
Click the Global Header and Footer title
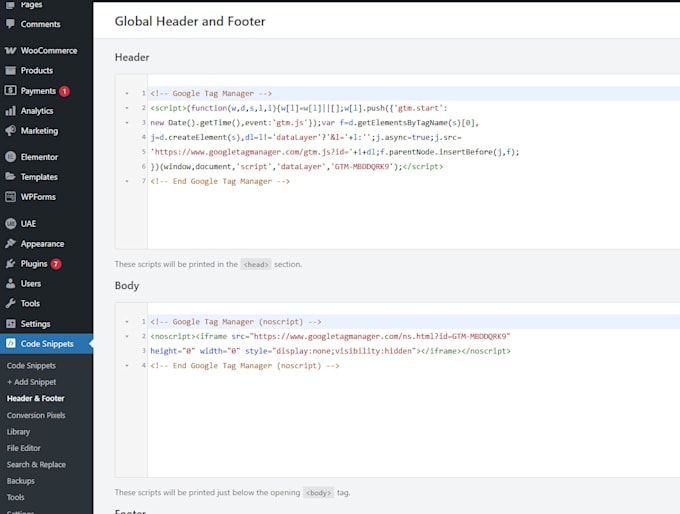coord(190,21)
